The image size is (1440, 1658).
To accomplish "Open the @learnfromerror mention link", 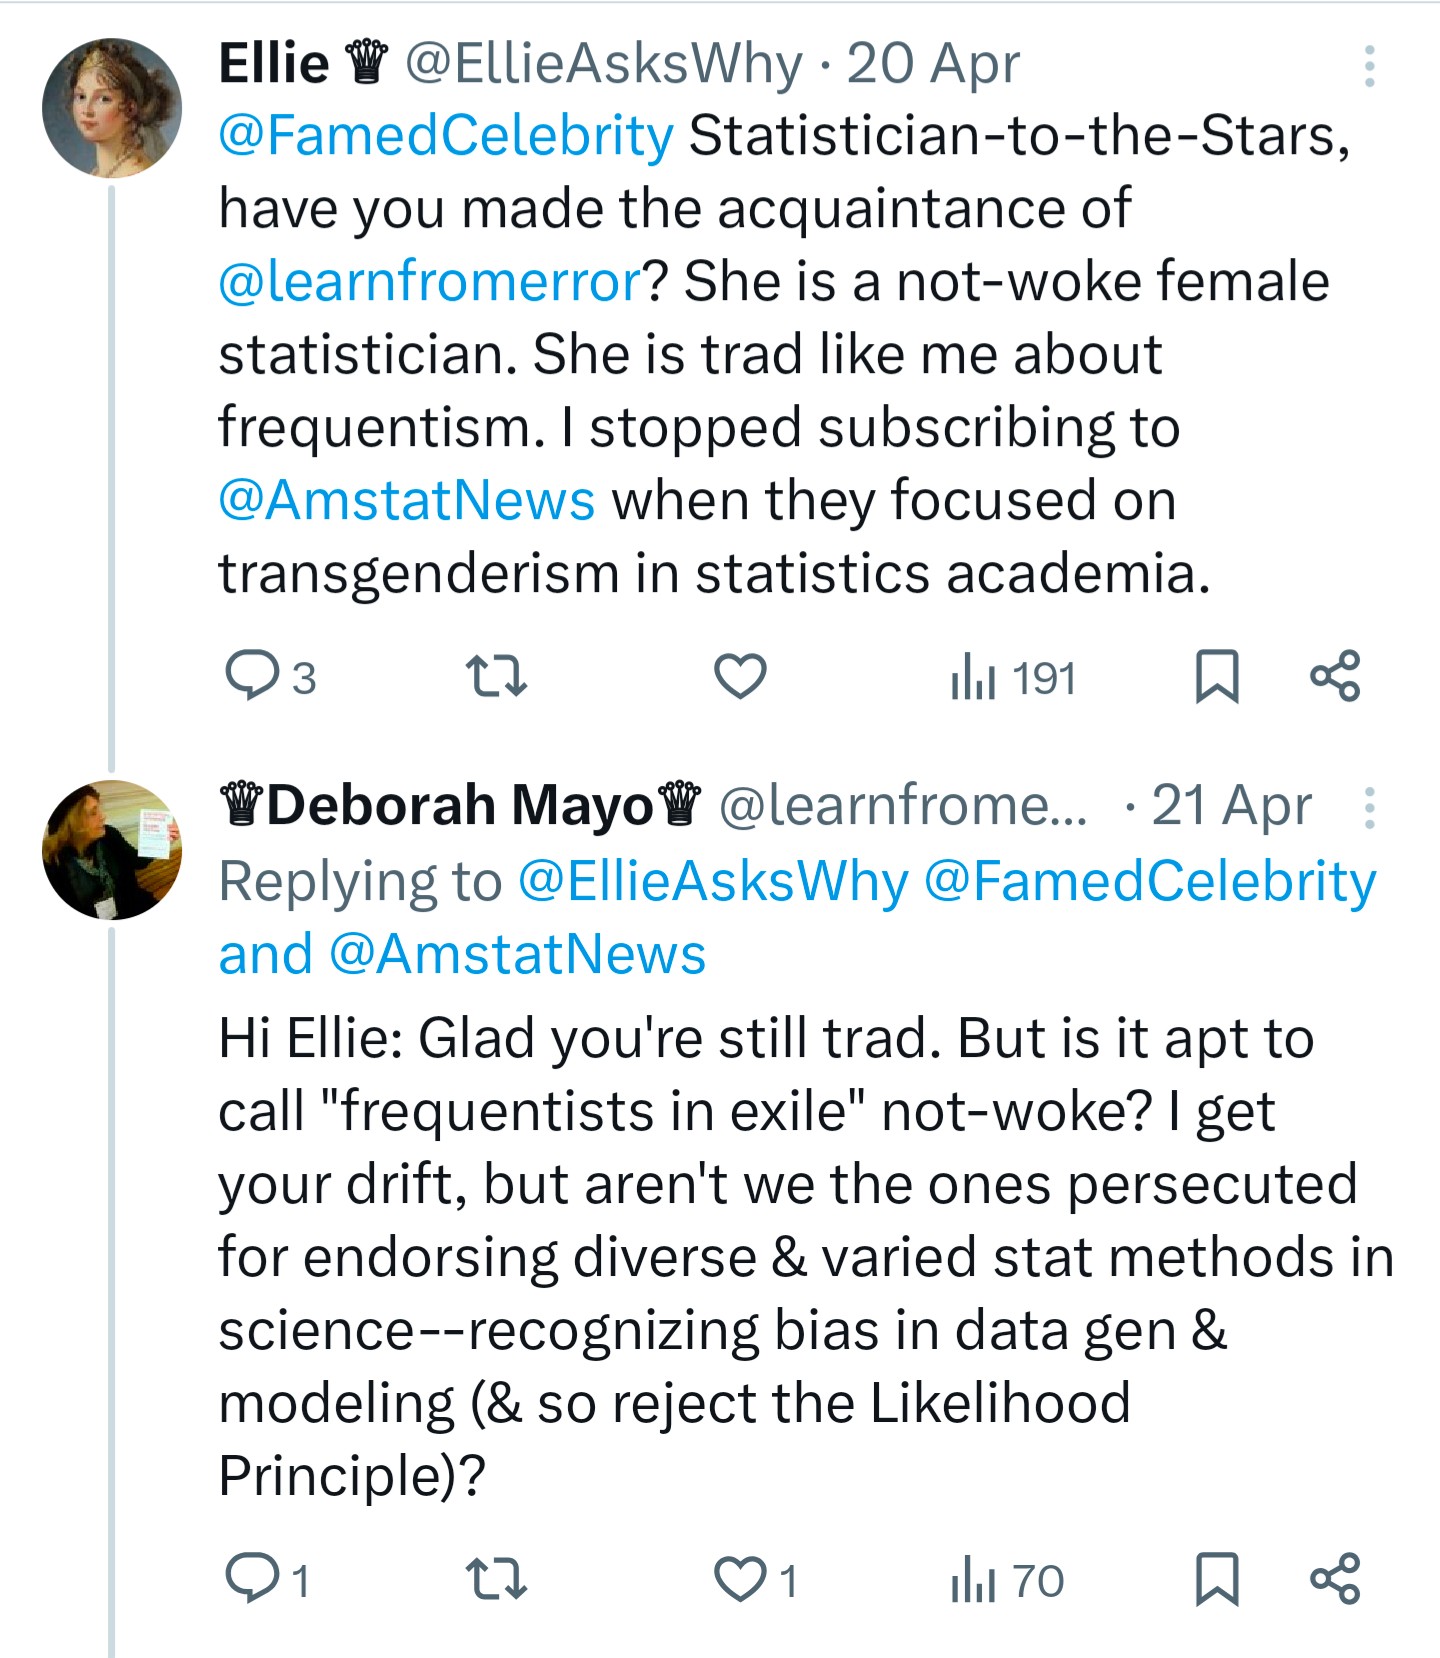I will point(430,281).
